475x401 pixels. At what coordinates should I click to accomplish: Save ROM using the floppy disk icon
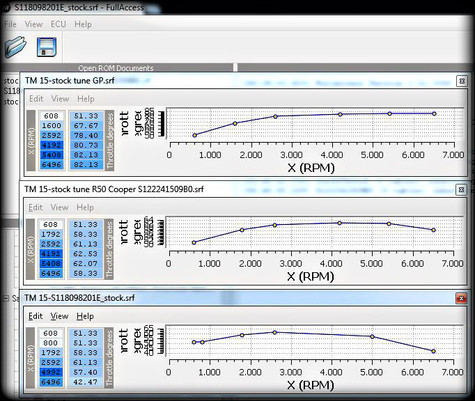point(46,47)
